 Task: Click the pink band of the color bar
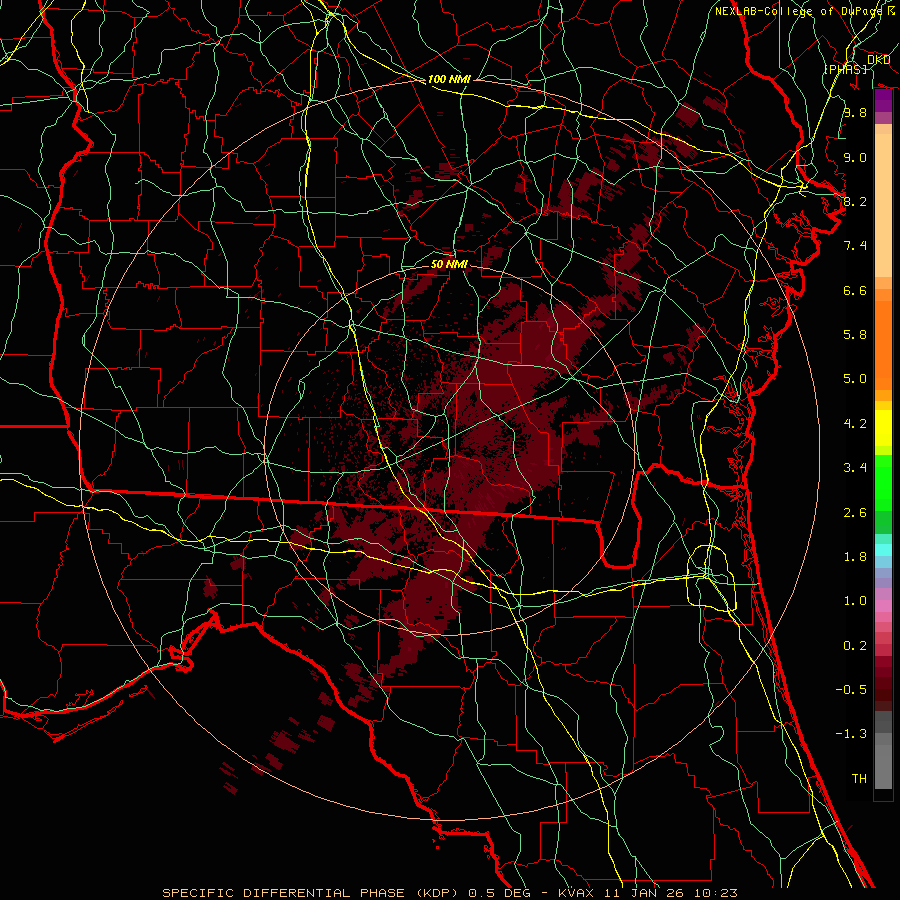(x=883, y=606)
